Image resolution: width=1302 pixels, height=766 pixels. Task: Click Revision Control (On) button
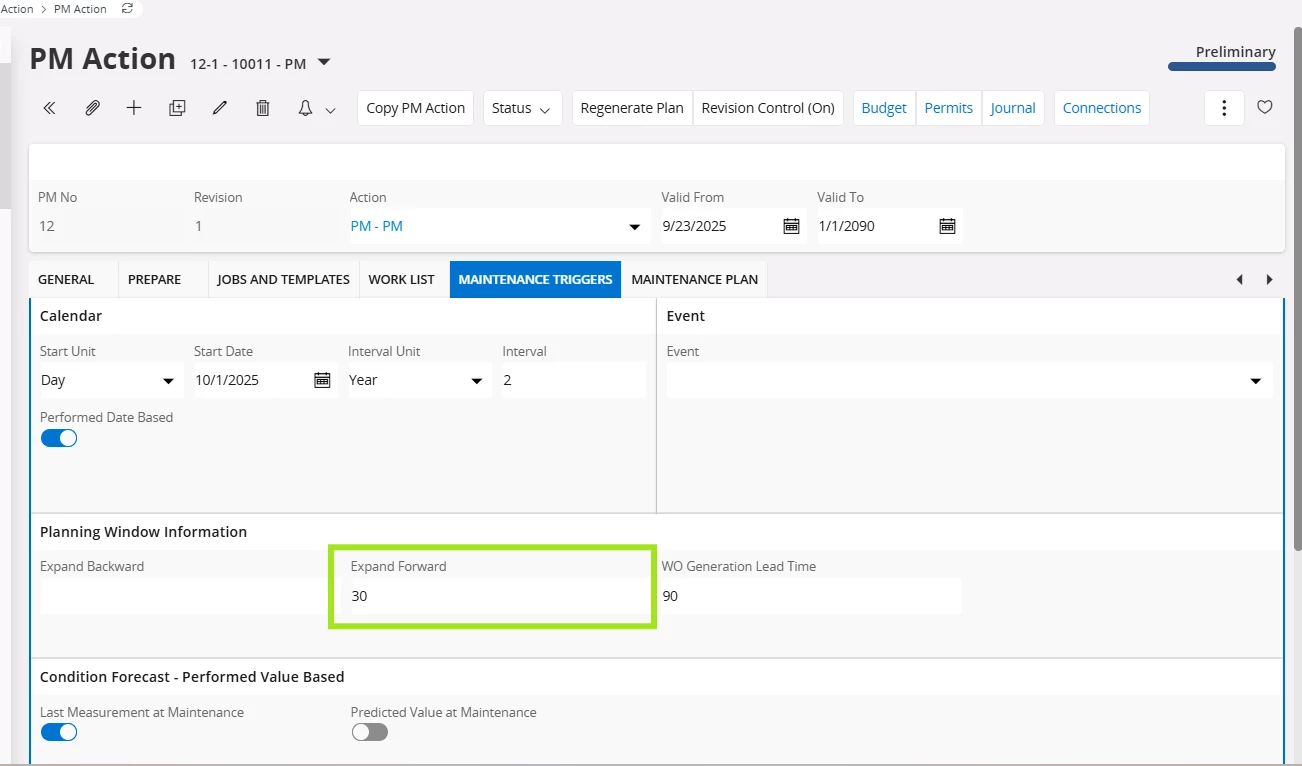(x=768, y=108)
